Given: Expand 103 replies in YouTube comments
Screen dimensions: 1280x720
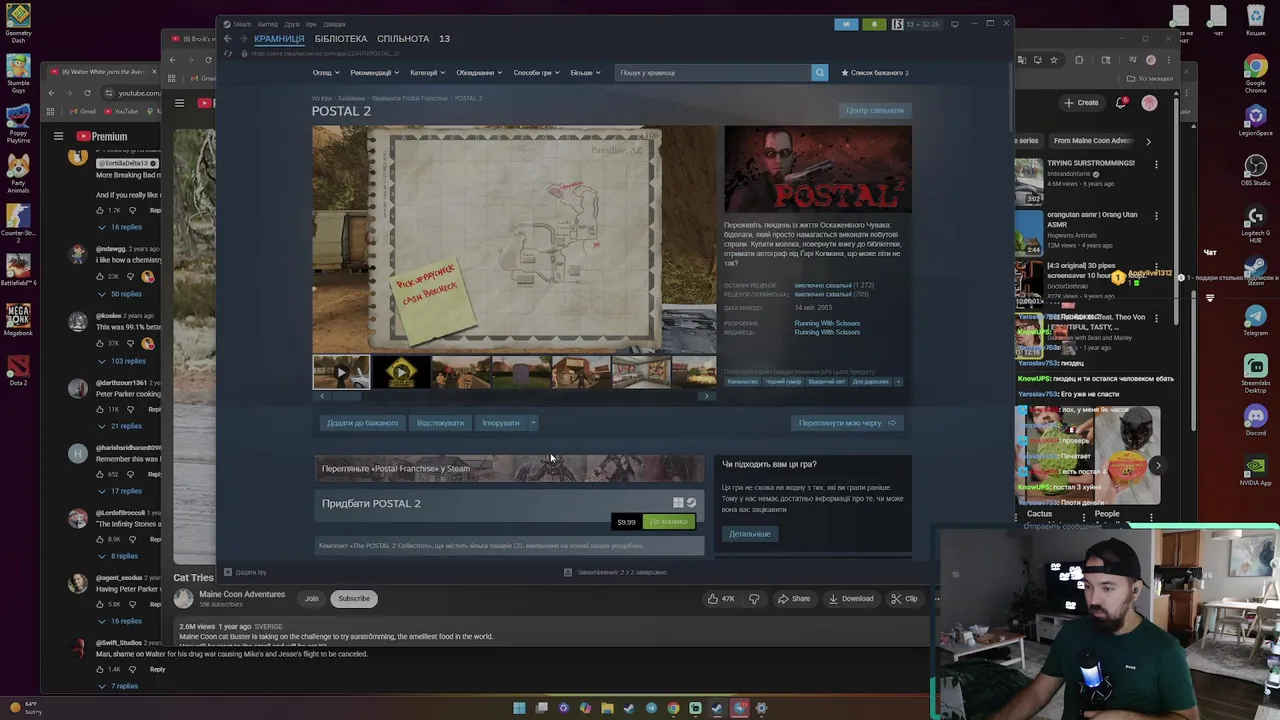Looking at the screenshot, I should pyautogui.click(x=122, y=361).
